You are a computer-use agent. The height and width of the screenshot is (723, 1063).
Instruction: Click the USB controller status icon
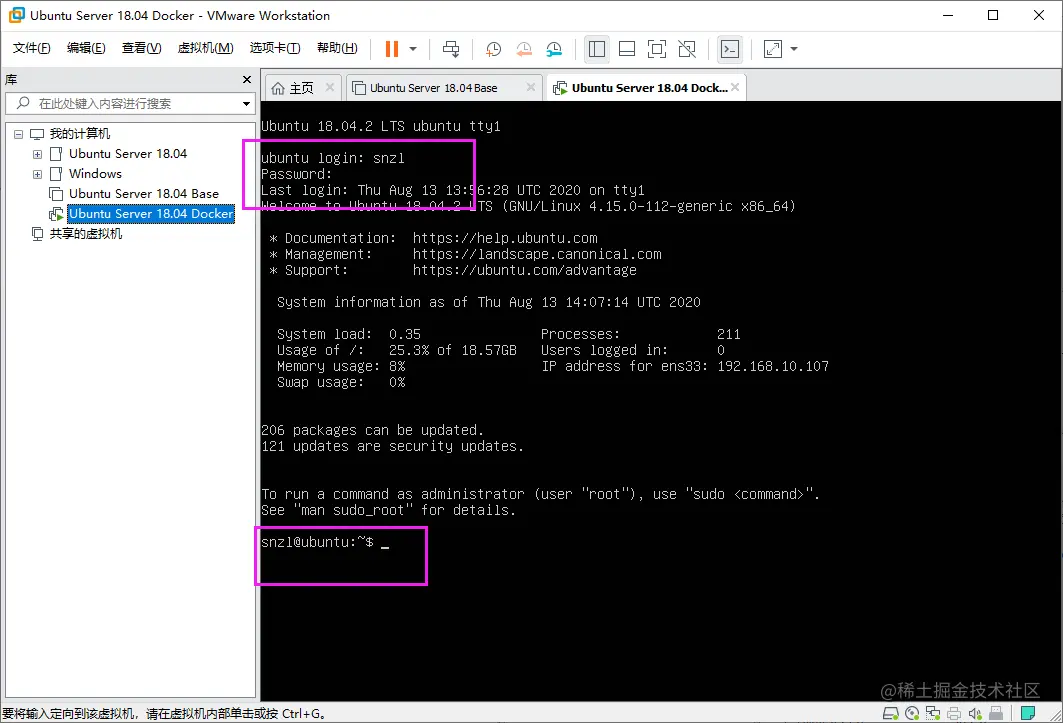pyautogui.click(x=996, y=714)
